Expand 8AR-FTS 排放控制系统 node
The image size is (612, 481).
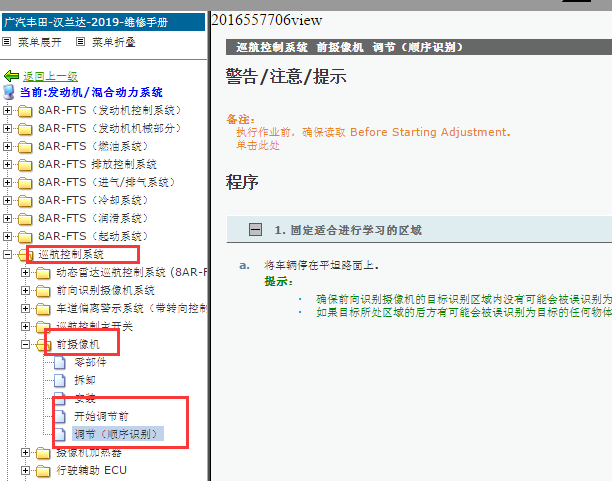7,164
